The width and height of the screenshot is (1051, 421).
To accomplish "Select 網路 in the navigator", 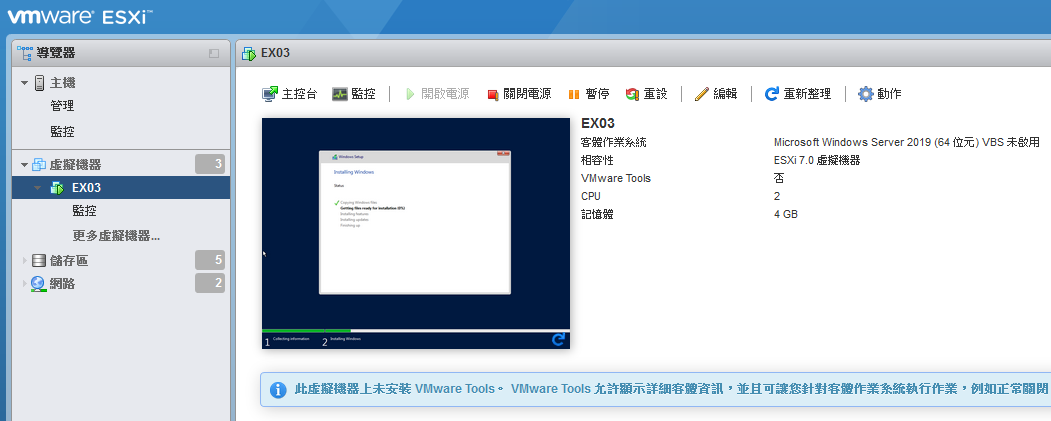I will coord(62,284).
